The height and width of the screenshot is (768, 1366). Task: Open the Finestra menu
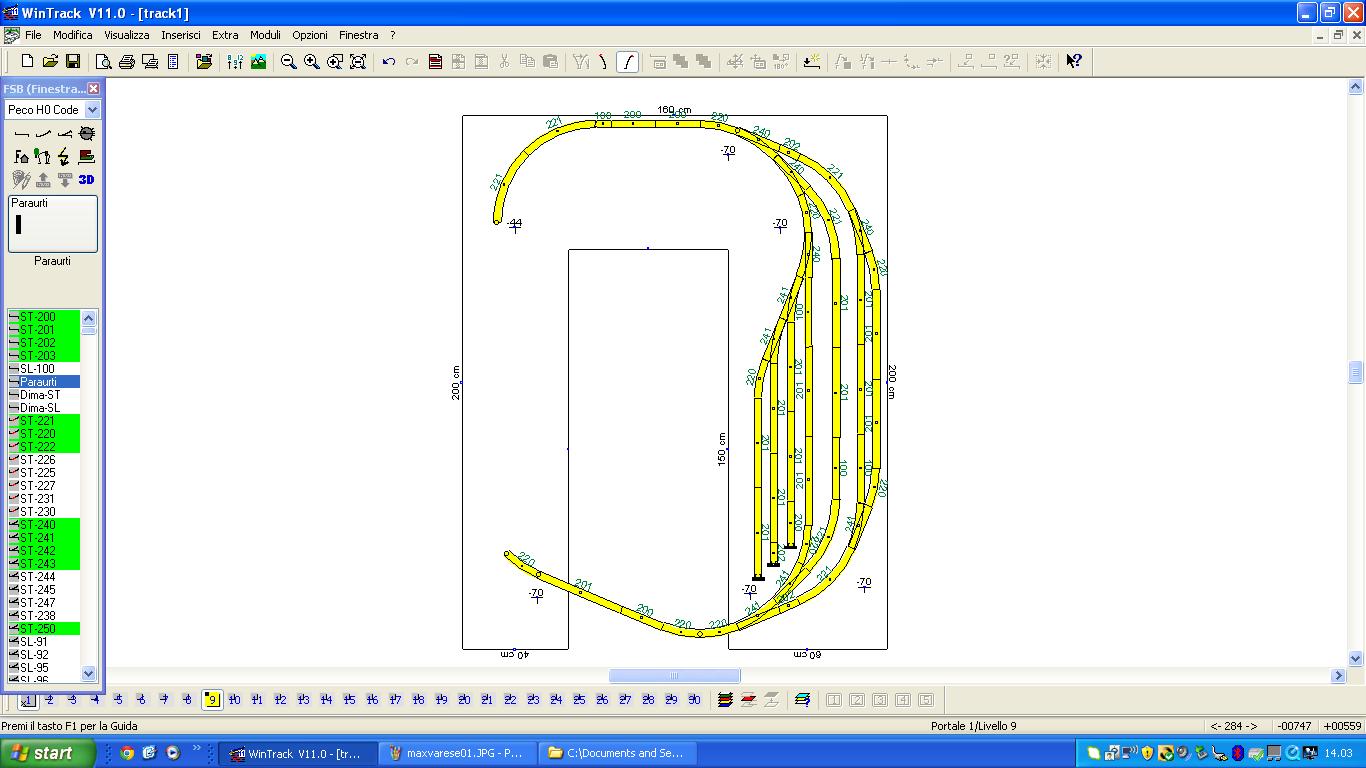click(359, 35)
